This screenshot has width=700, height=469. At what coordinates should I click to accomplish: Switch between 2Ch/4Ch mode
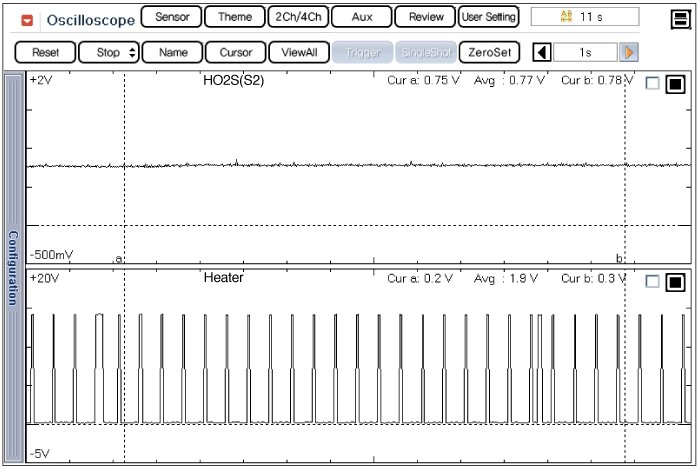(x=298, y=17)
